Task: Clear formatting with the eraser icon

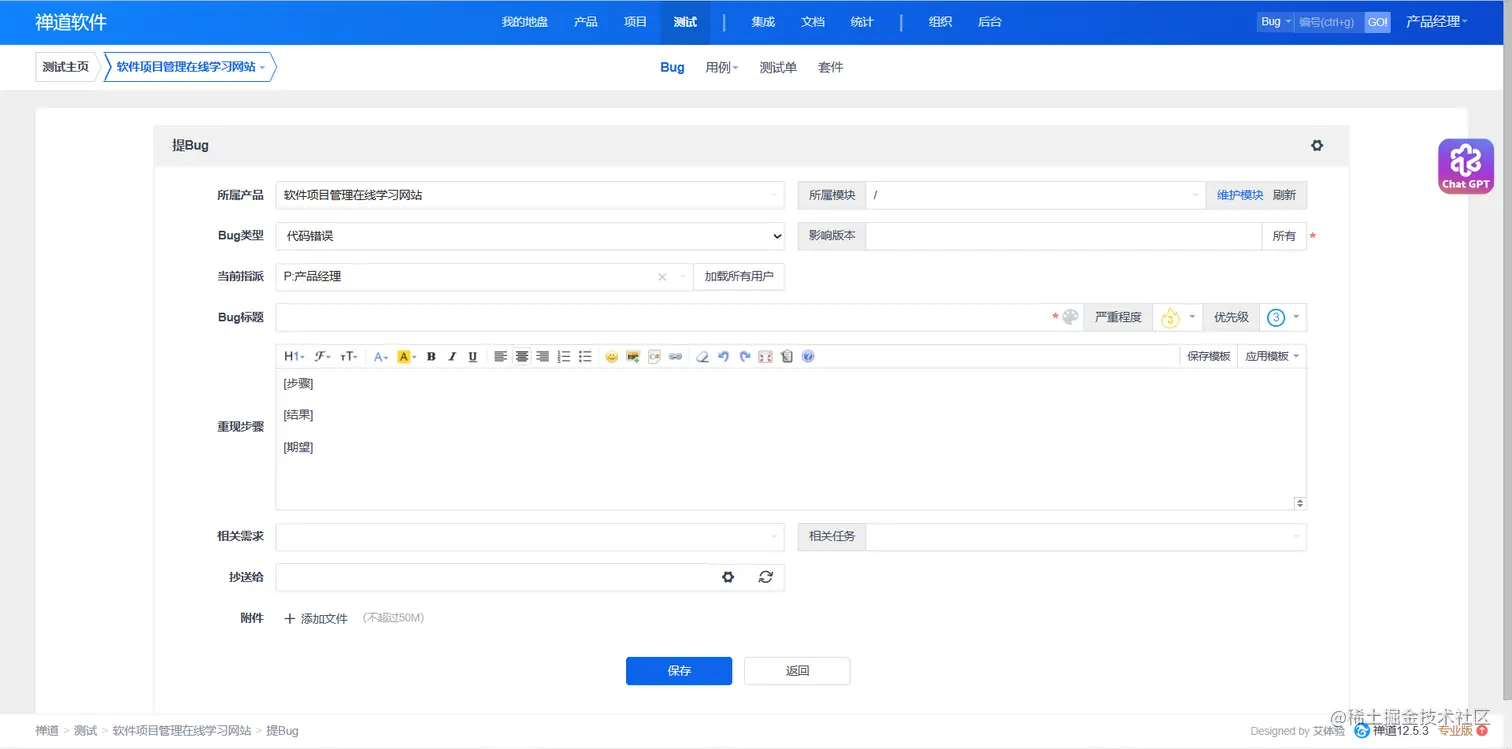Action: 702,356
